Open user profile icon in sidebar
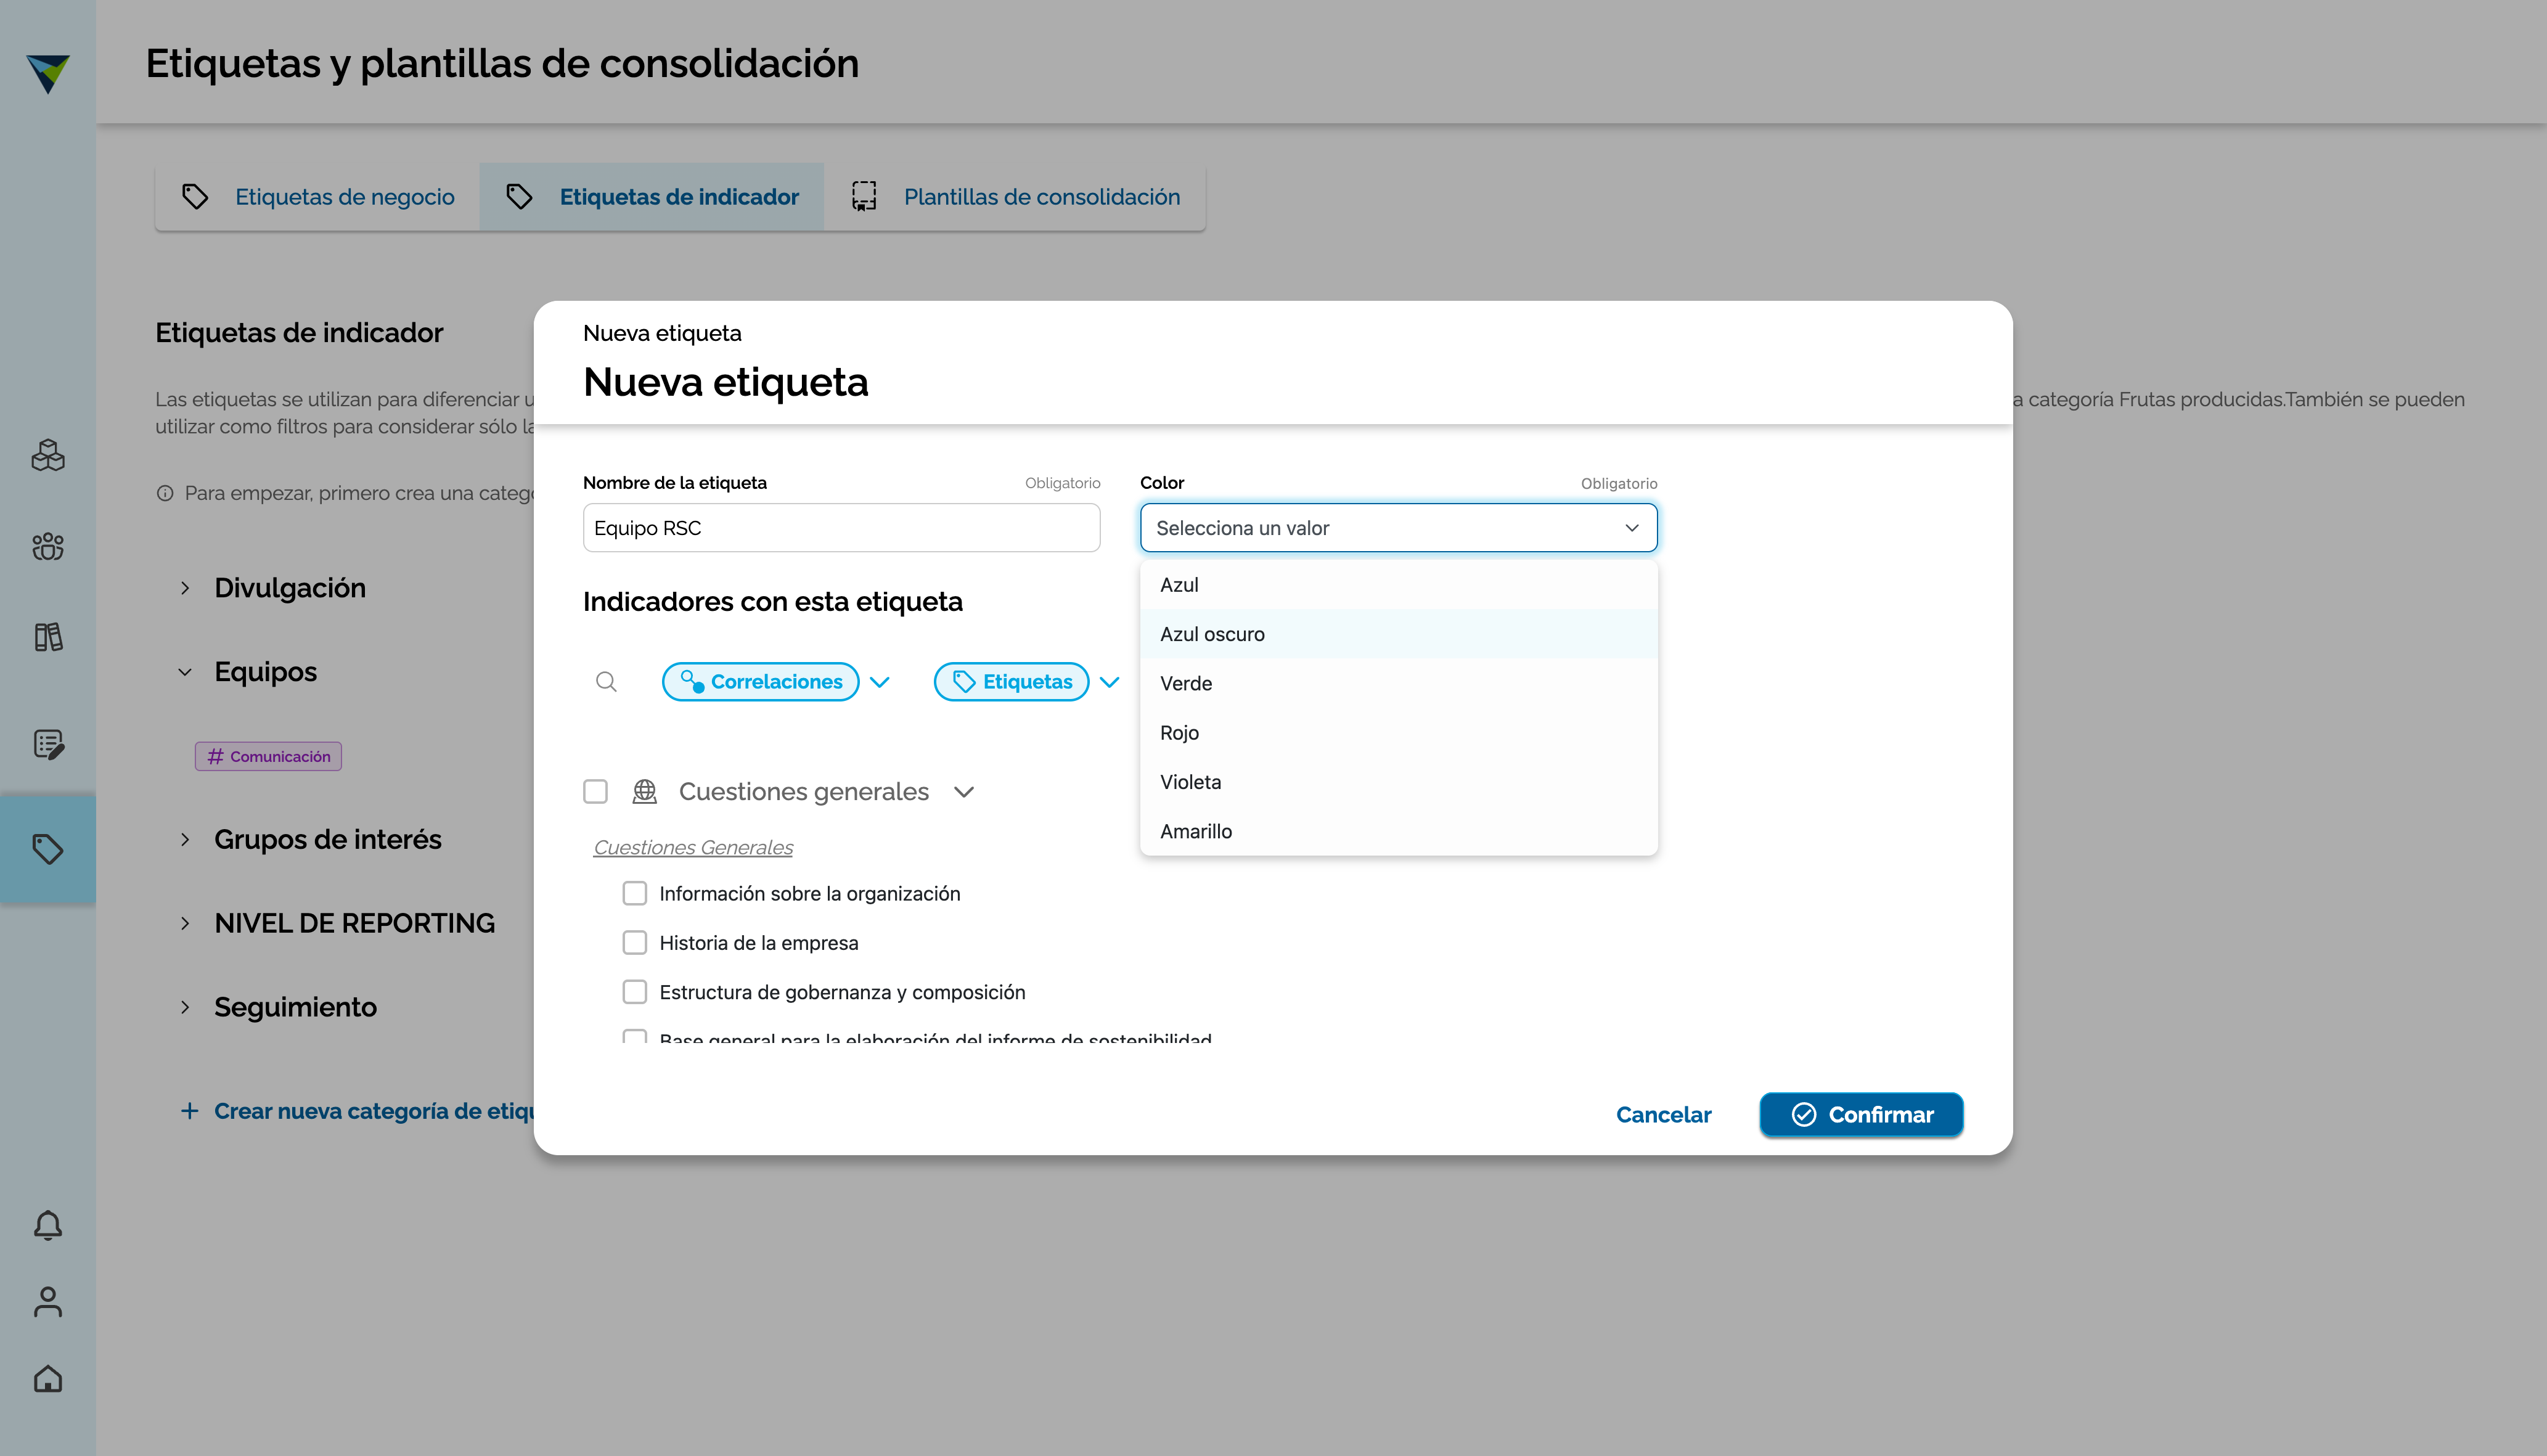The image size is (2547, 1456). click(48, 1302)
